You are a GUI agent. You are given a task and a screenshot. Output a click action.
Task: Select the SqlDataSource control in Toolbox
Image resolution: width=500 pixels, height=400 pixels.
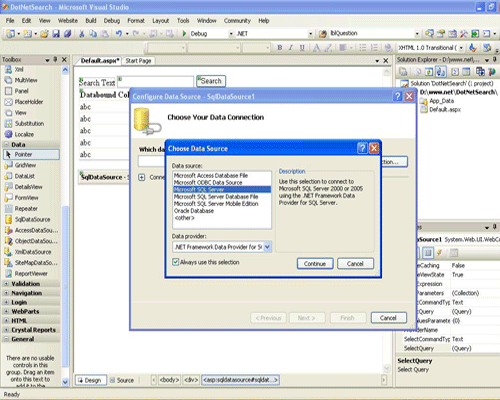click(x=32, y=219)
